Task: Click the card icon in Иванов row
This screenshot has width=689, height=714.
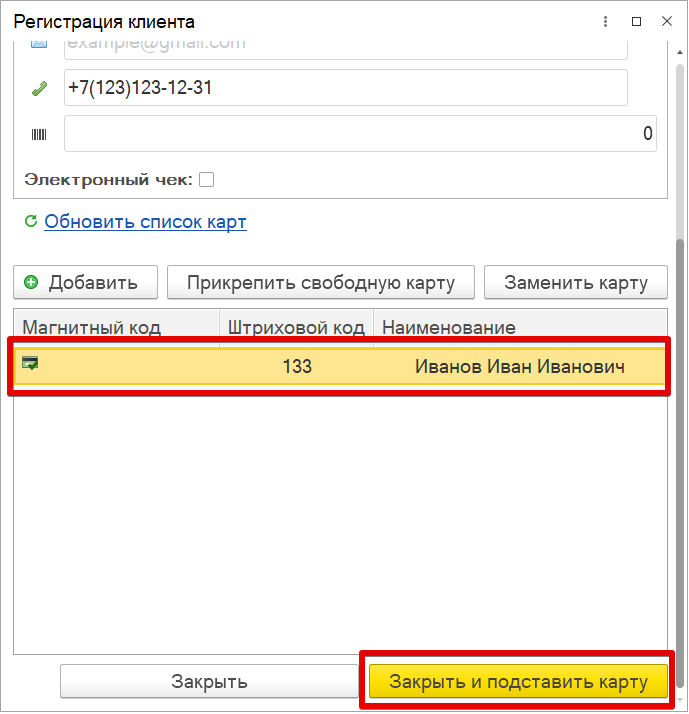Action: click(30, 363)
